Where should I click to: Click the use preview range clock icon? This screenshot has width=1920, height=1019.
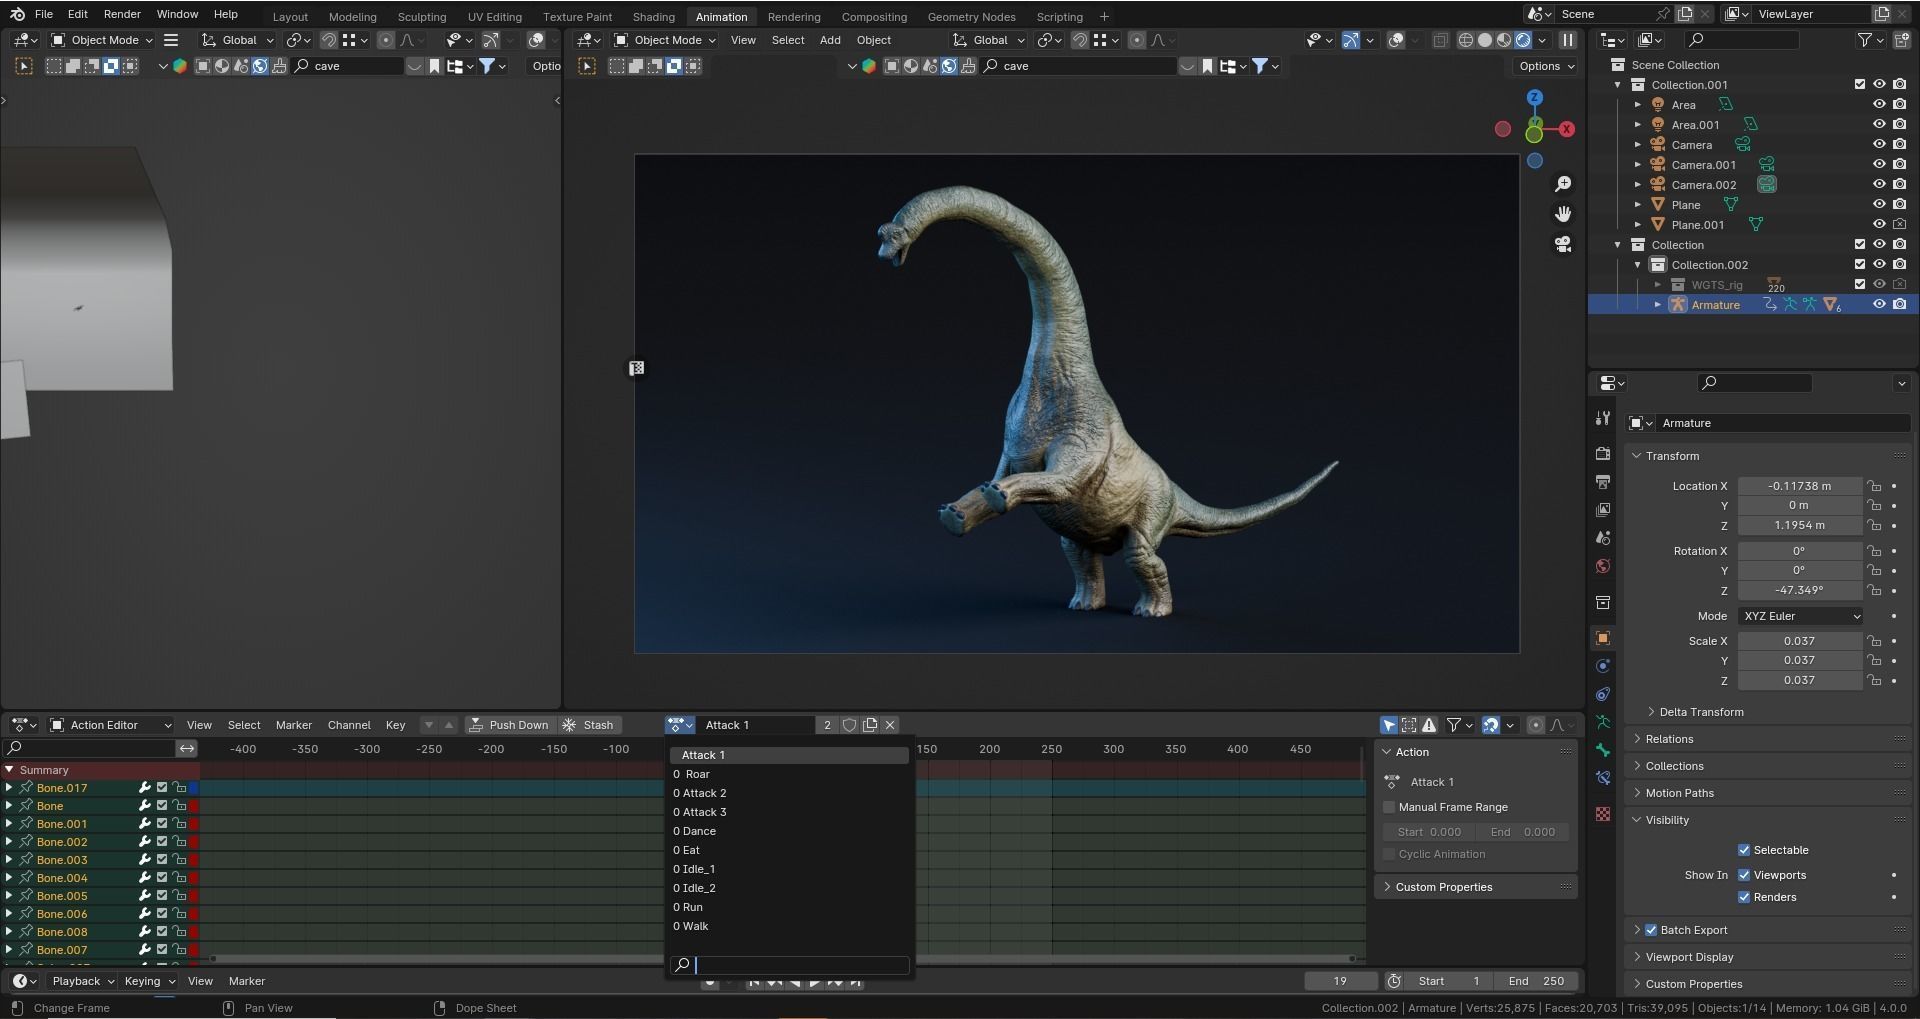coord(1394,981)
